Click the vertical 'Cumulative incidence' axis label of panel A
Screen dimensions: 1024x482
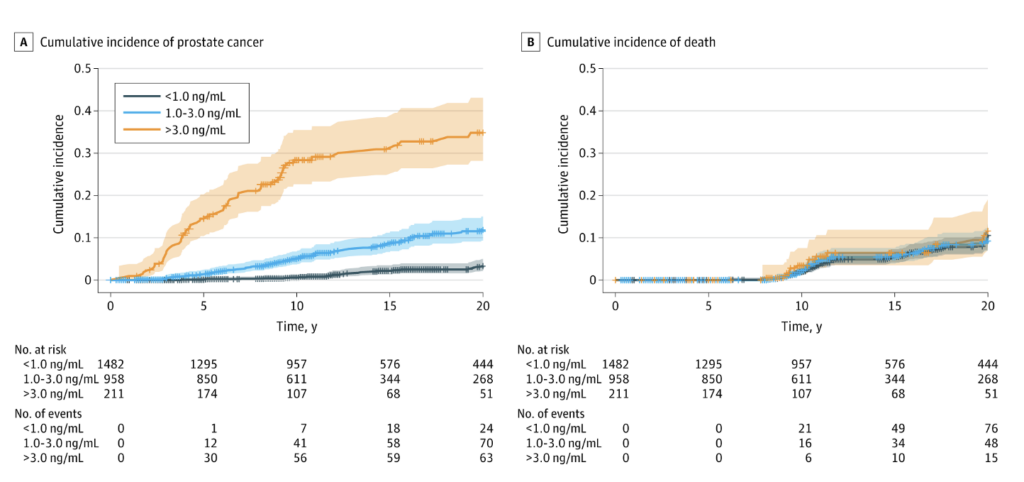(59, 175)
